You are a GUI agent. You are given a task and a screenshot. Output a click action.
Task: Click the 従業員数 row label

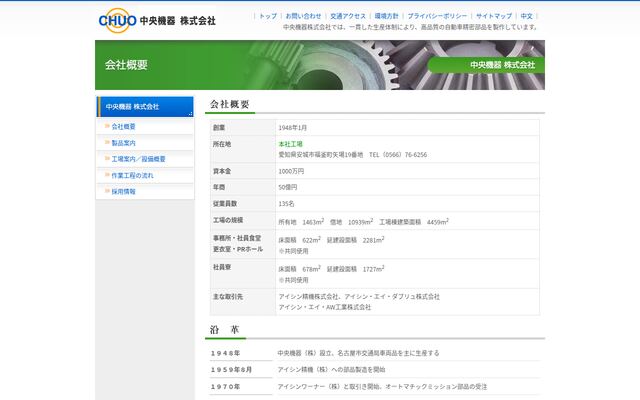224,204
